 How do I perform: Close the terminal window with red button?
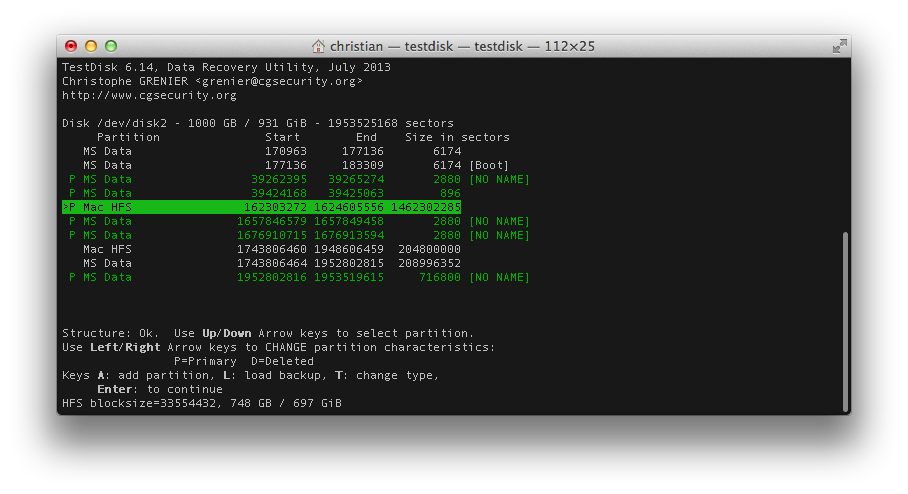(x=71, y=46)
